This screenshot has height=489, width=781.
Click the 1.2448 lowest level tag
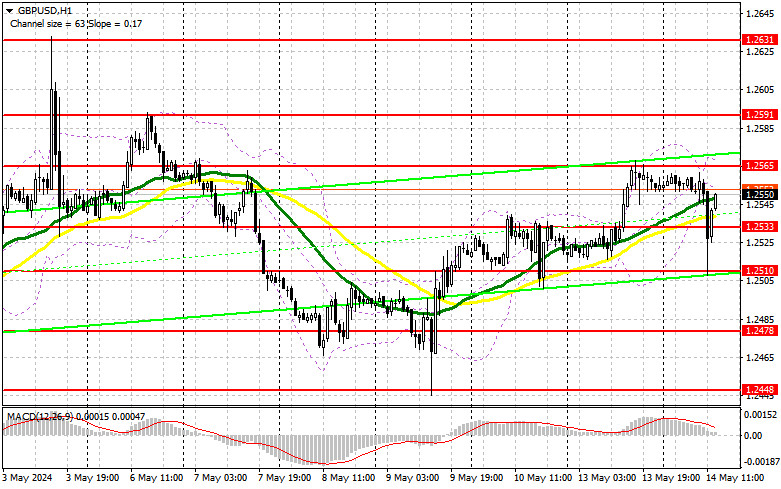[x=760, y=390]
